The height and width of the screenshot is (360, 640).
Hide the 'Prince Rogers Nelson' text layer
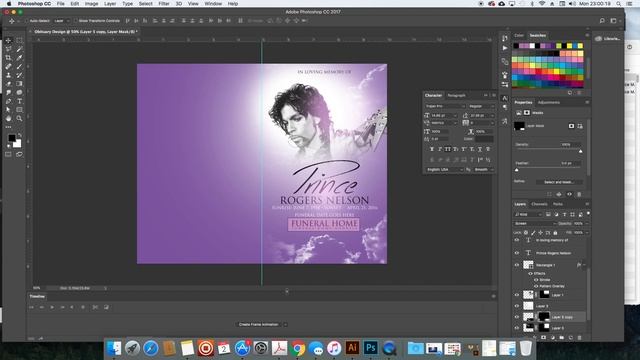coord(517,253)
